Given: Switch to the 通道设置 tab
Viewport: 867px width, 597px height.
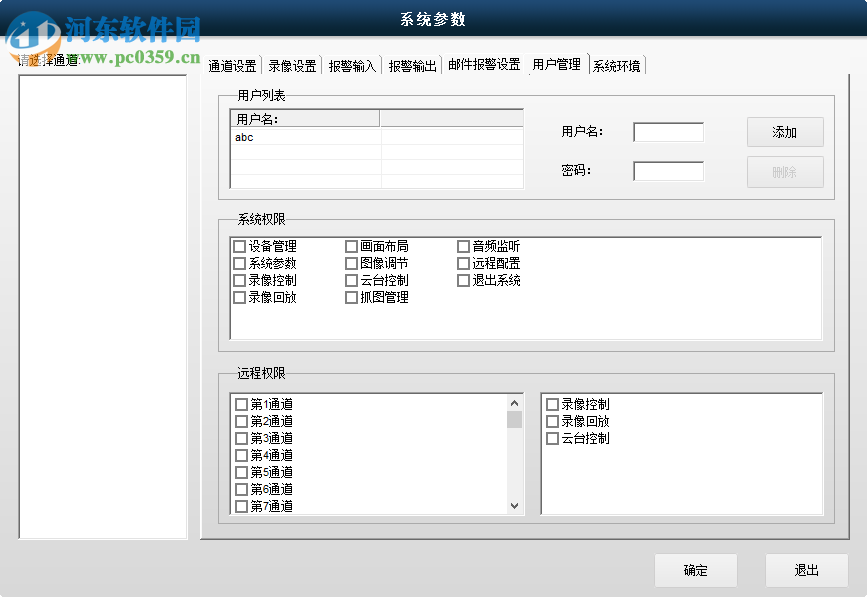Looking at the screenshot, I should click(234, 63).
